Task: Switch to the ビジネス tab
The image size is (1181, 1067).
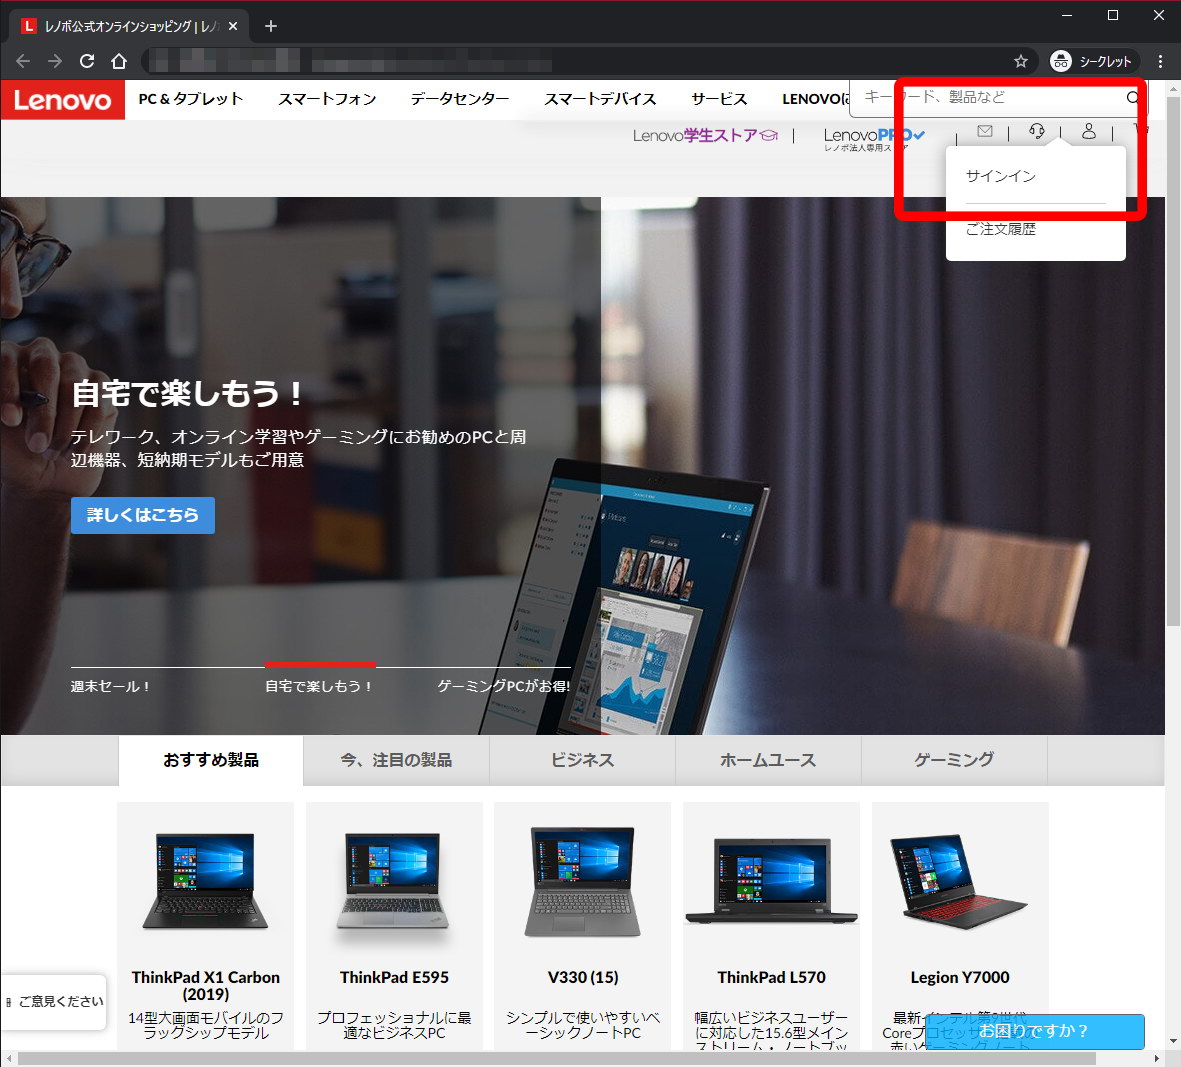Action: click(582, 760)
